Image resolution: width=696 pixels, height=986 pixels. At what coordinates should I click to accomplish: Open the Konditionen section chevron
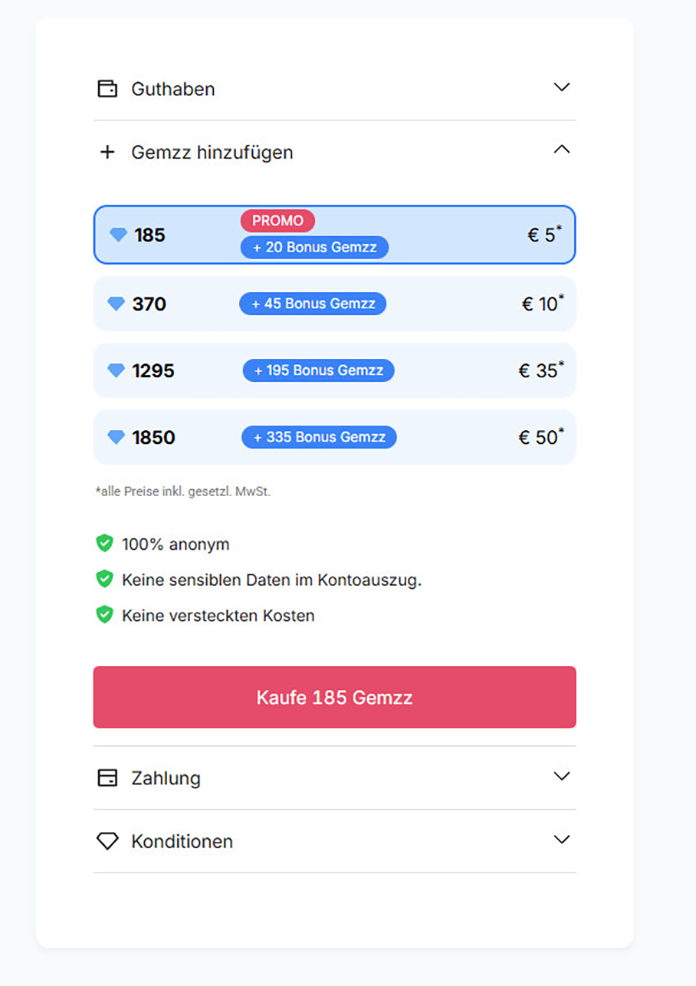pyautogui.click(x=562, y=840)
